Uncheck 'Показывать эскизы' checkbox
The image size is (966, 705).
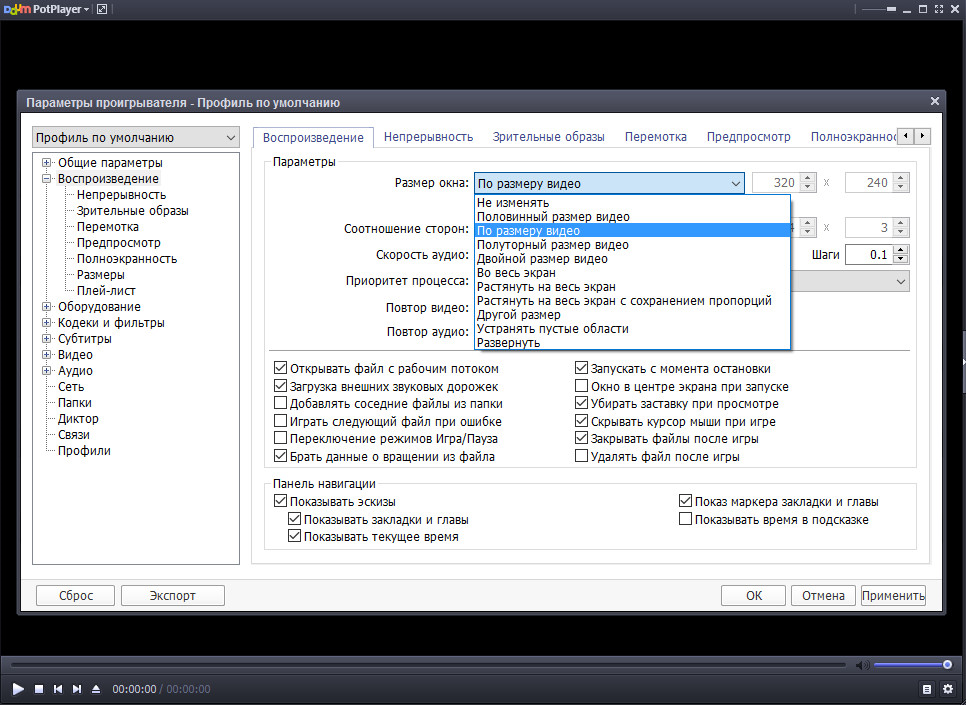tap(280, 501)
